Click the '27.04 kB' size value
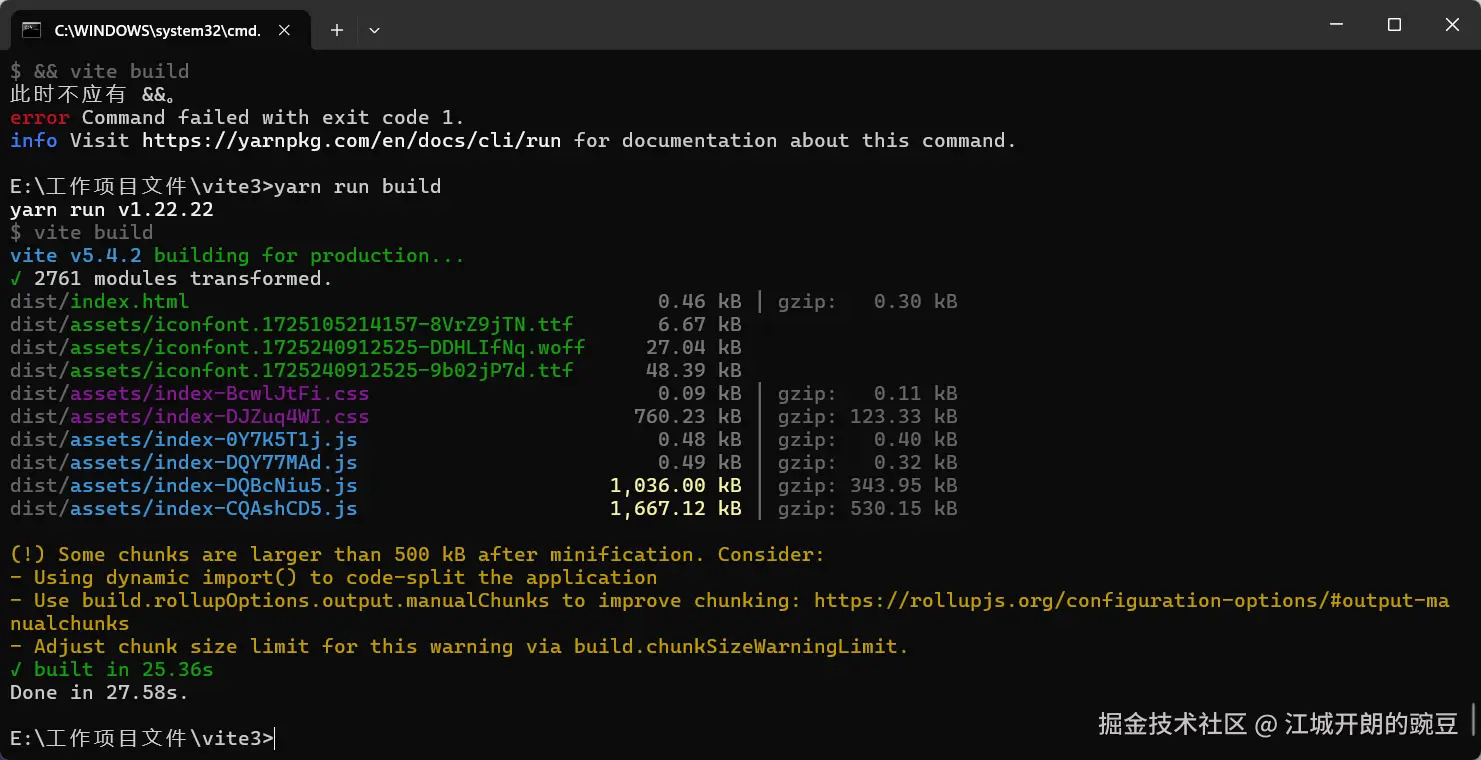Image resolution: width=1481 pixels, height=760 pixels. click(x=694, y=347)
